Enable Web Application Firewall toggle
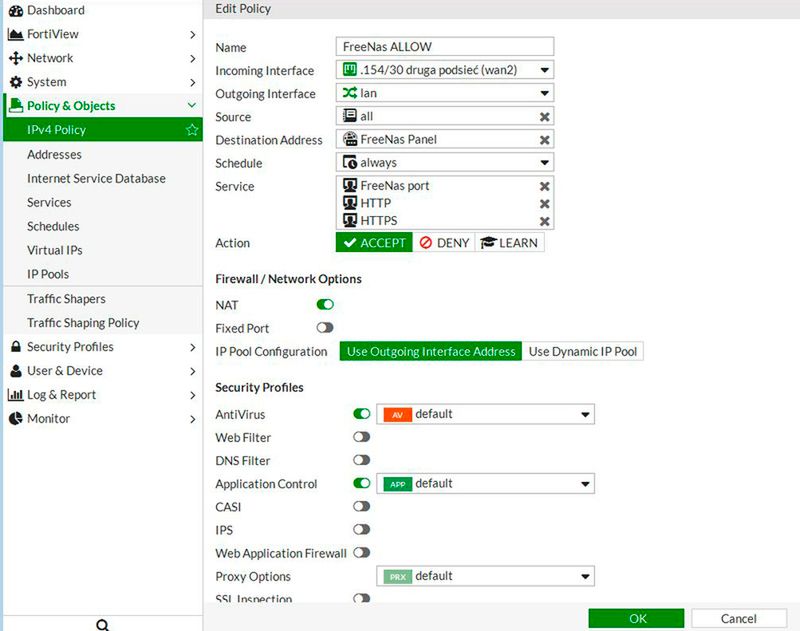Screen dimensions: 800x631 (362, 552)
